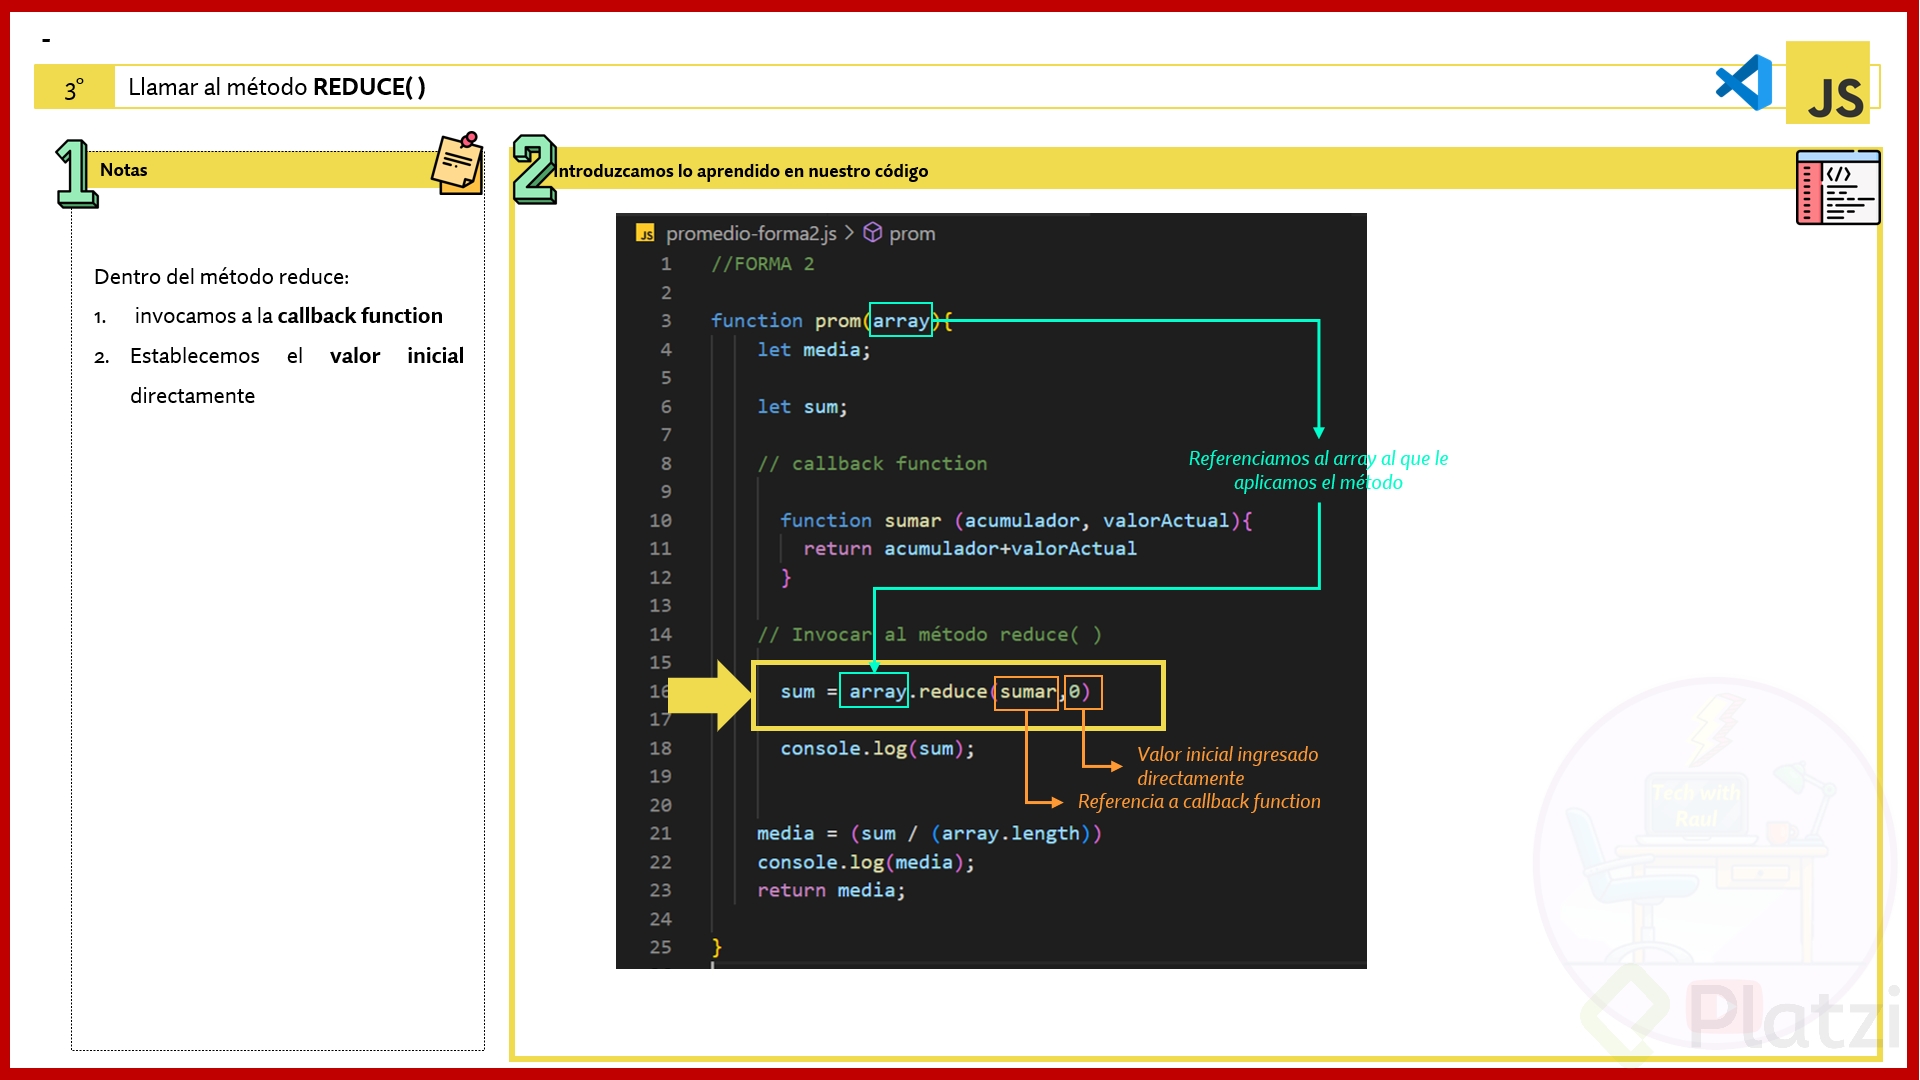The image size is (1920, 1080).
Task: Click 'return media;' on line 23
Action: (x=831, y=891)
